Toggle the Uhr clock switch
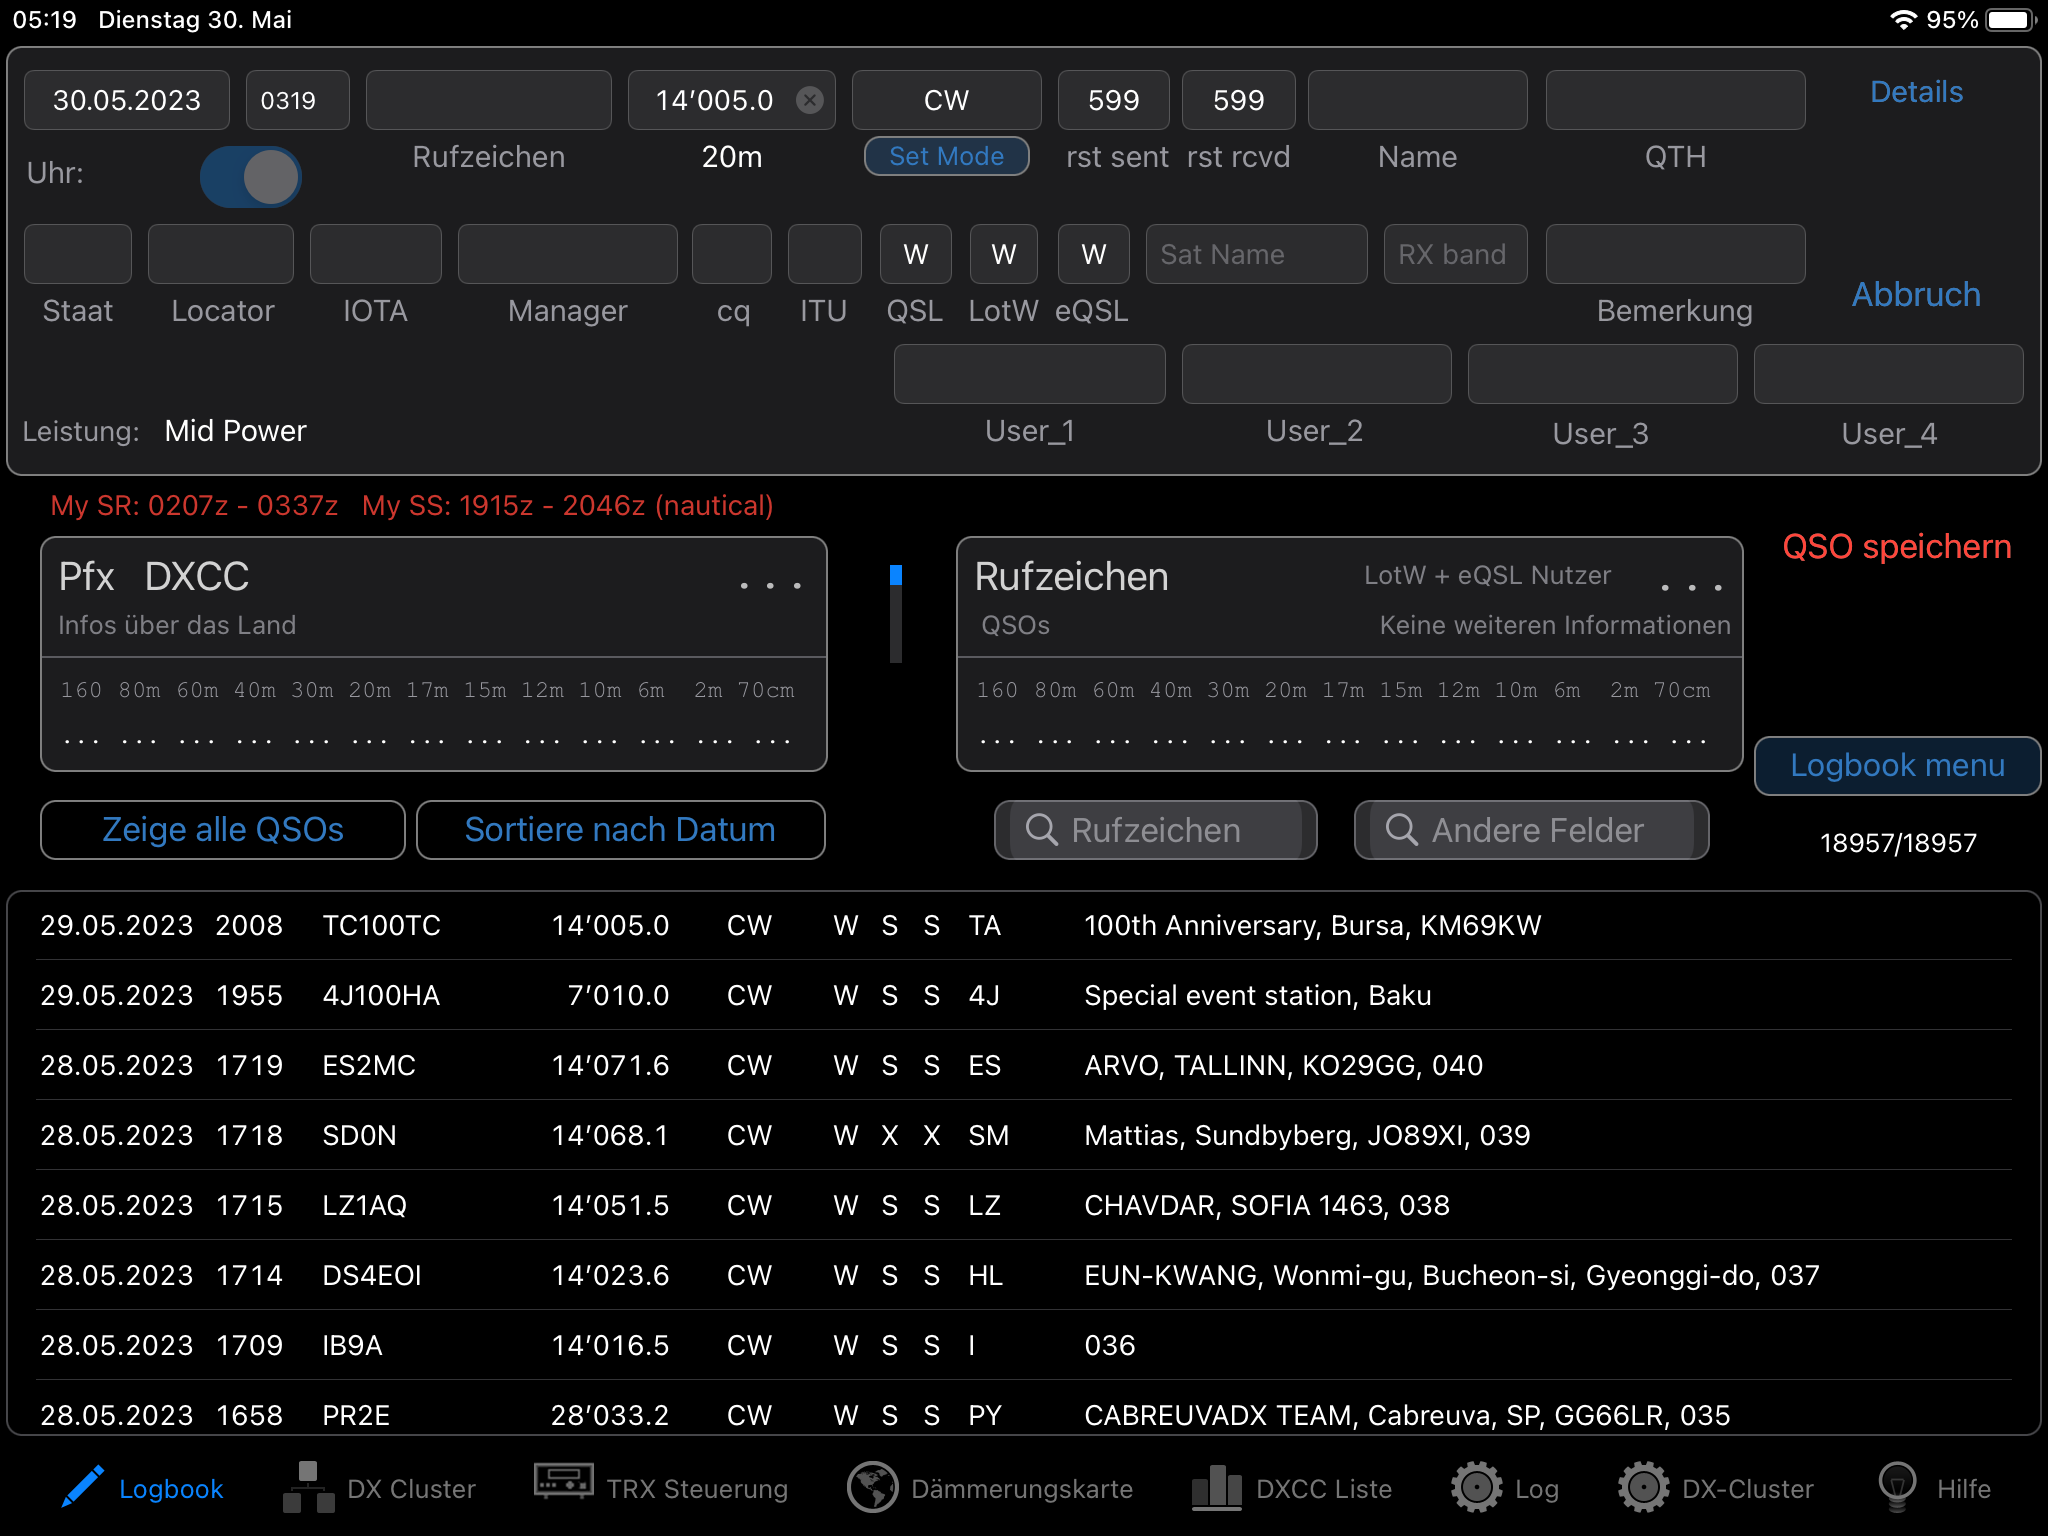The height and width of the screenshot is (1536, 2048). coord(250,177)
